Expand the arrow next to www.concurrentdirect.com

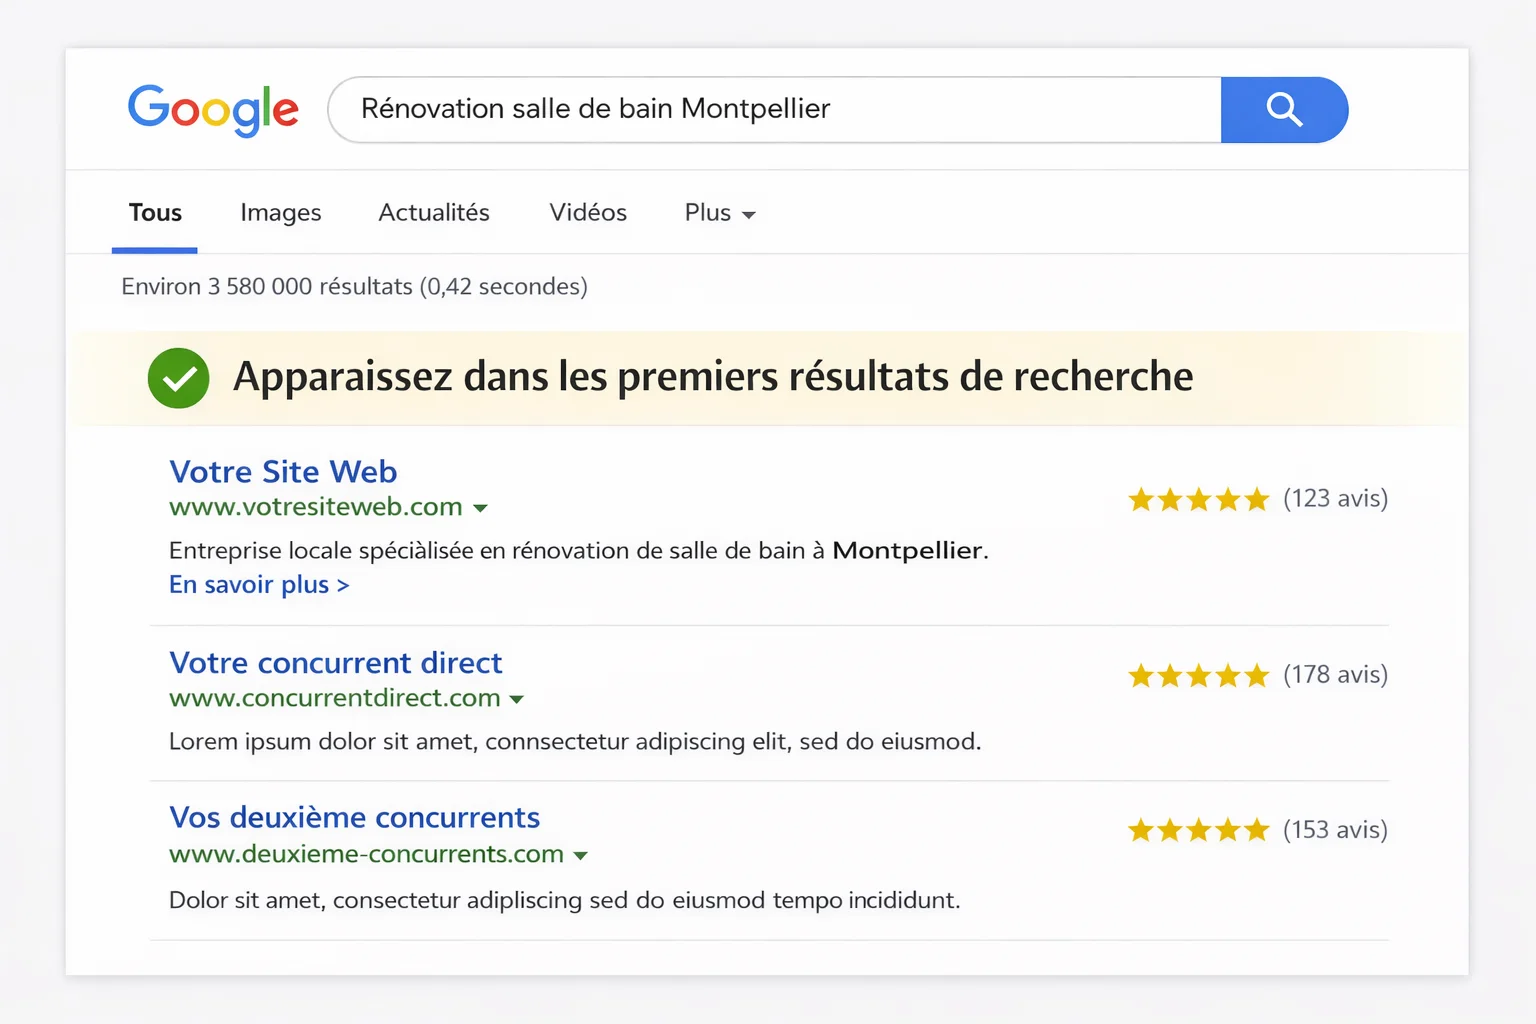[x=516, y=699]
